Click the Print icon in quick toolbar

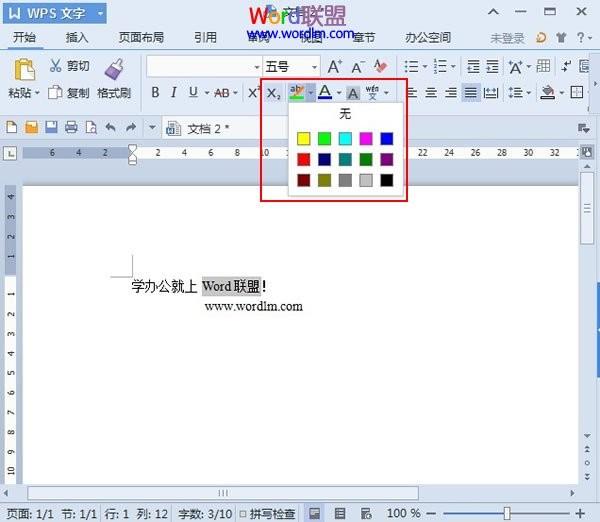tap(71, 127)
